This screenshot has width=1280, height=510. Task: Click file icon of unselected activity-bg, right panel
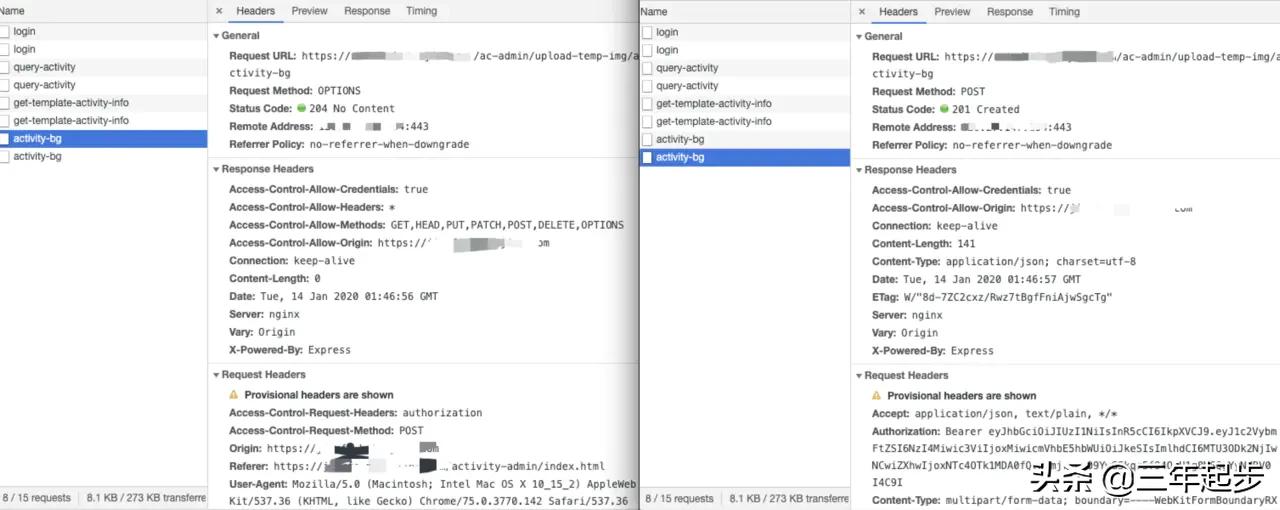(x=647, y=139)
